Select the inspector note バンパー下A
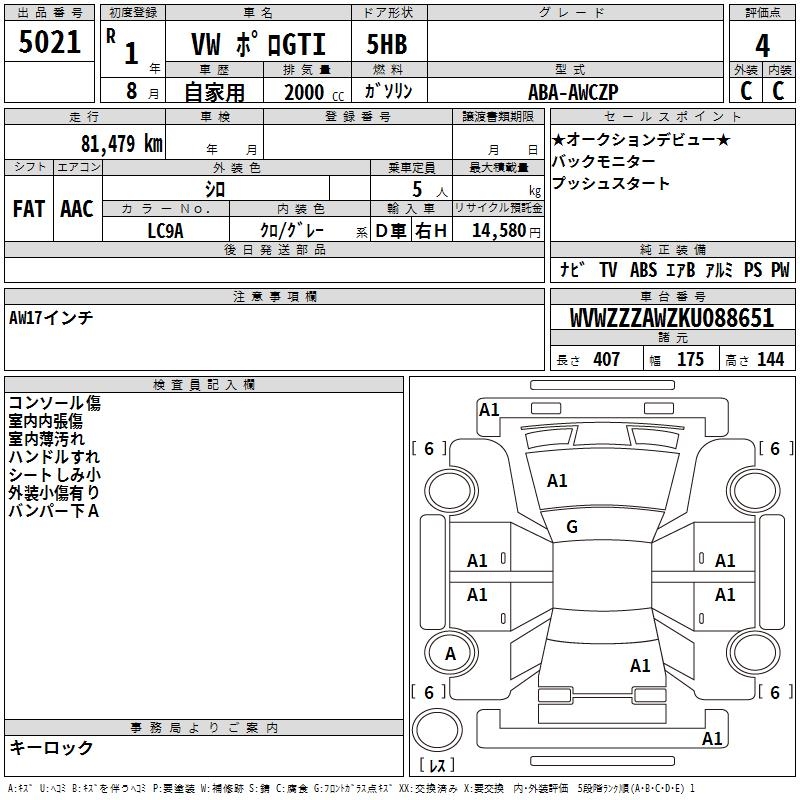800x800 pixels. pyautogui.click(x=54, y=510)
